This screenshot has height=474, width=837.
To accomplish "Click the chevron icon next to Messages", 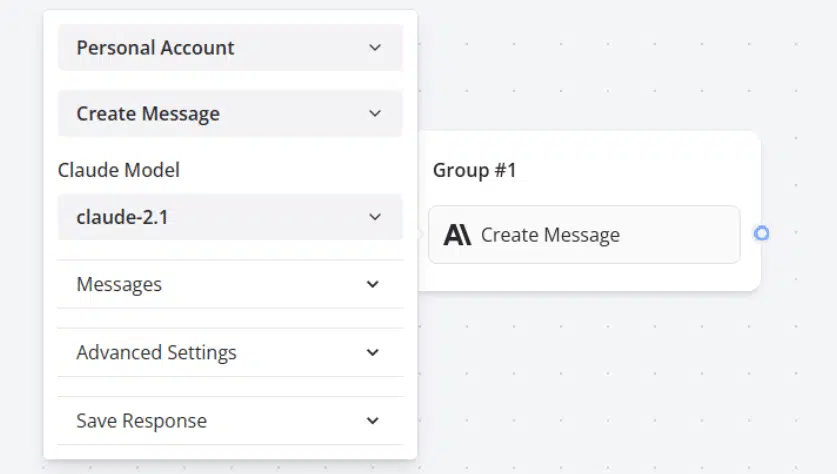I will [373, 285].
